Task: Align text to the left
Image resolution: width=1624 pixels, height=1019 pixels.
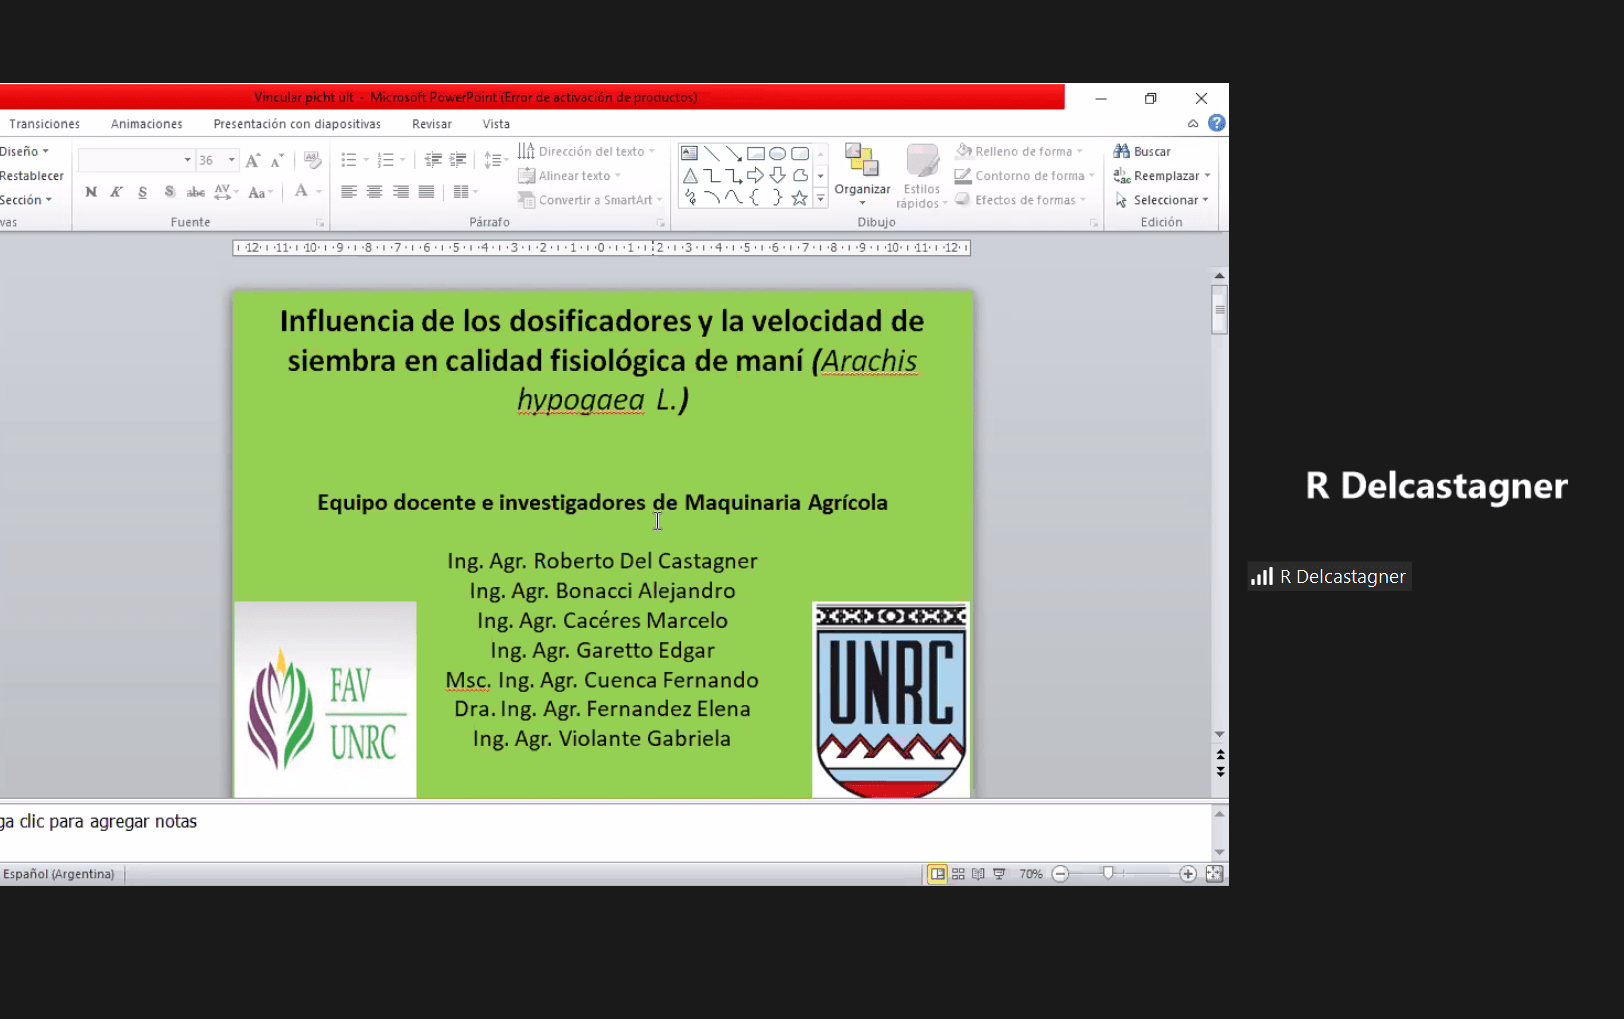Action: click(348, 192)
